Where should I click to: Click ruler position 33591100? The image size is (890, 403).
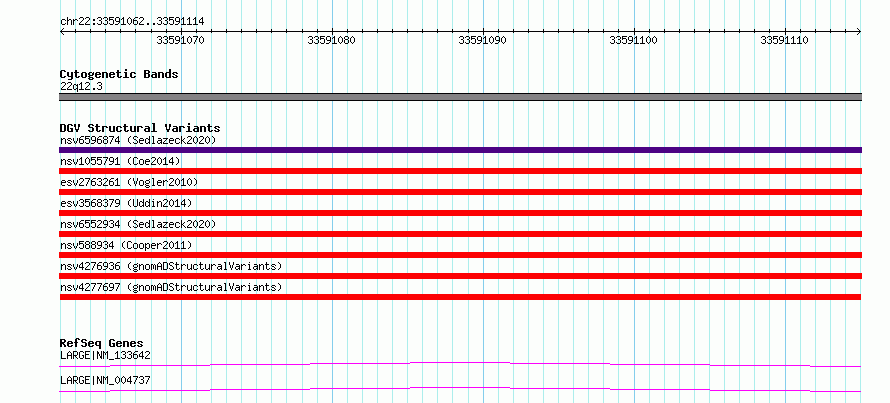coord(633,40)
